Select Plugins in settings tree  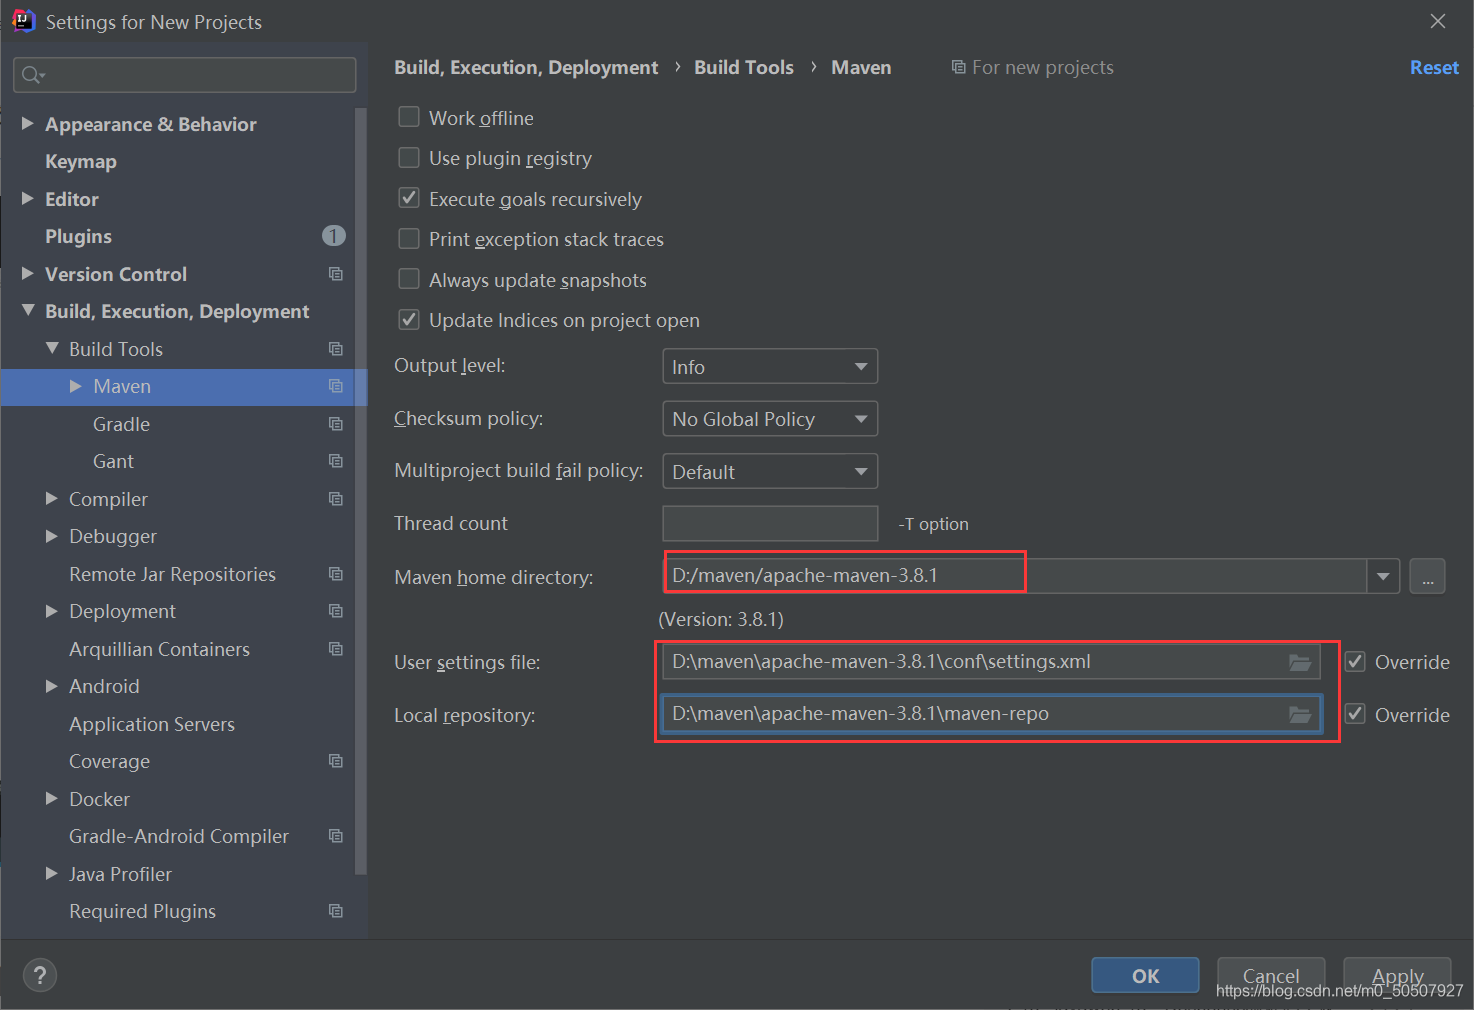click(78, 237)
